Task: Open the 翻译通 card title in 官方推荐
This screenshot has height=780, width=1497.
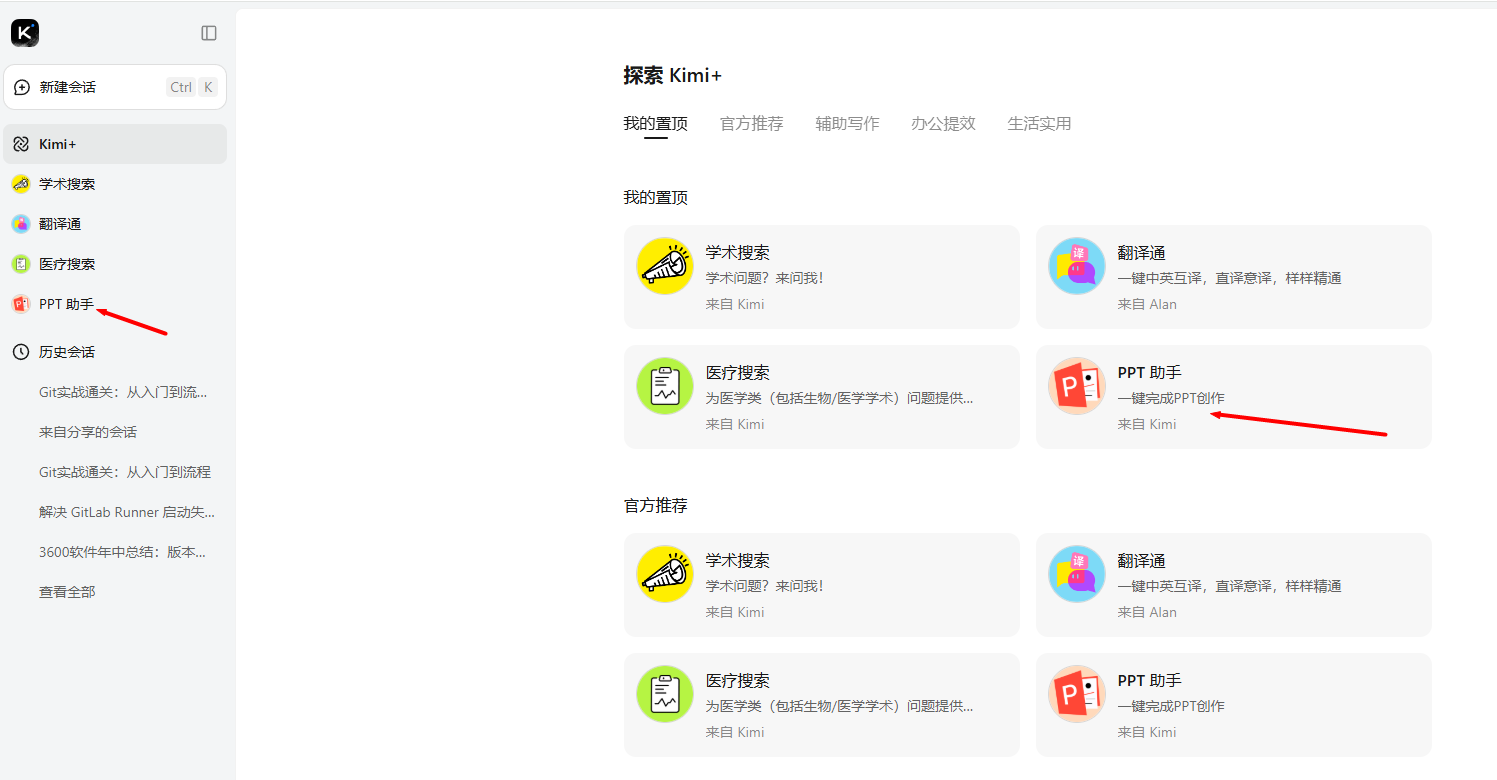Action: 1142,561
